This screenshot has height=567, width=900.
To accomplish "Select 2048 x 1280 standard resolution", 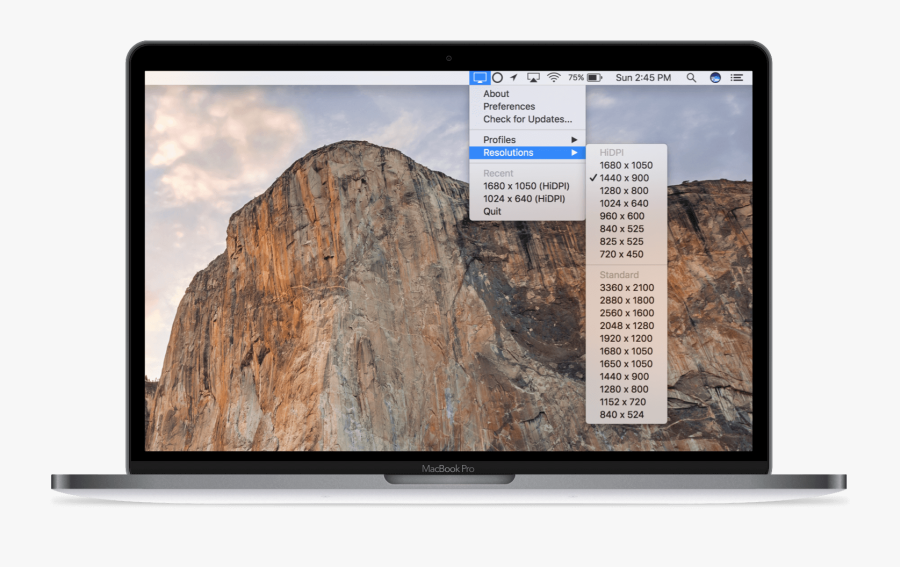I will coord(626,325).
